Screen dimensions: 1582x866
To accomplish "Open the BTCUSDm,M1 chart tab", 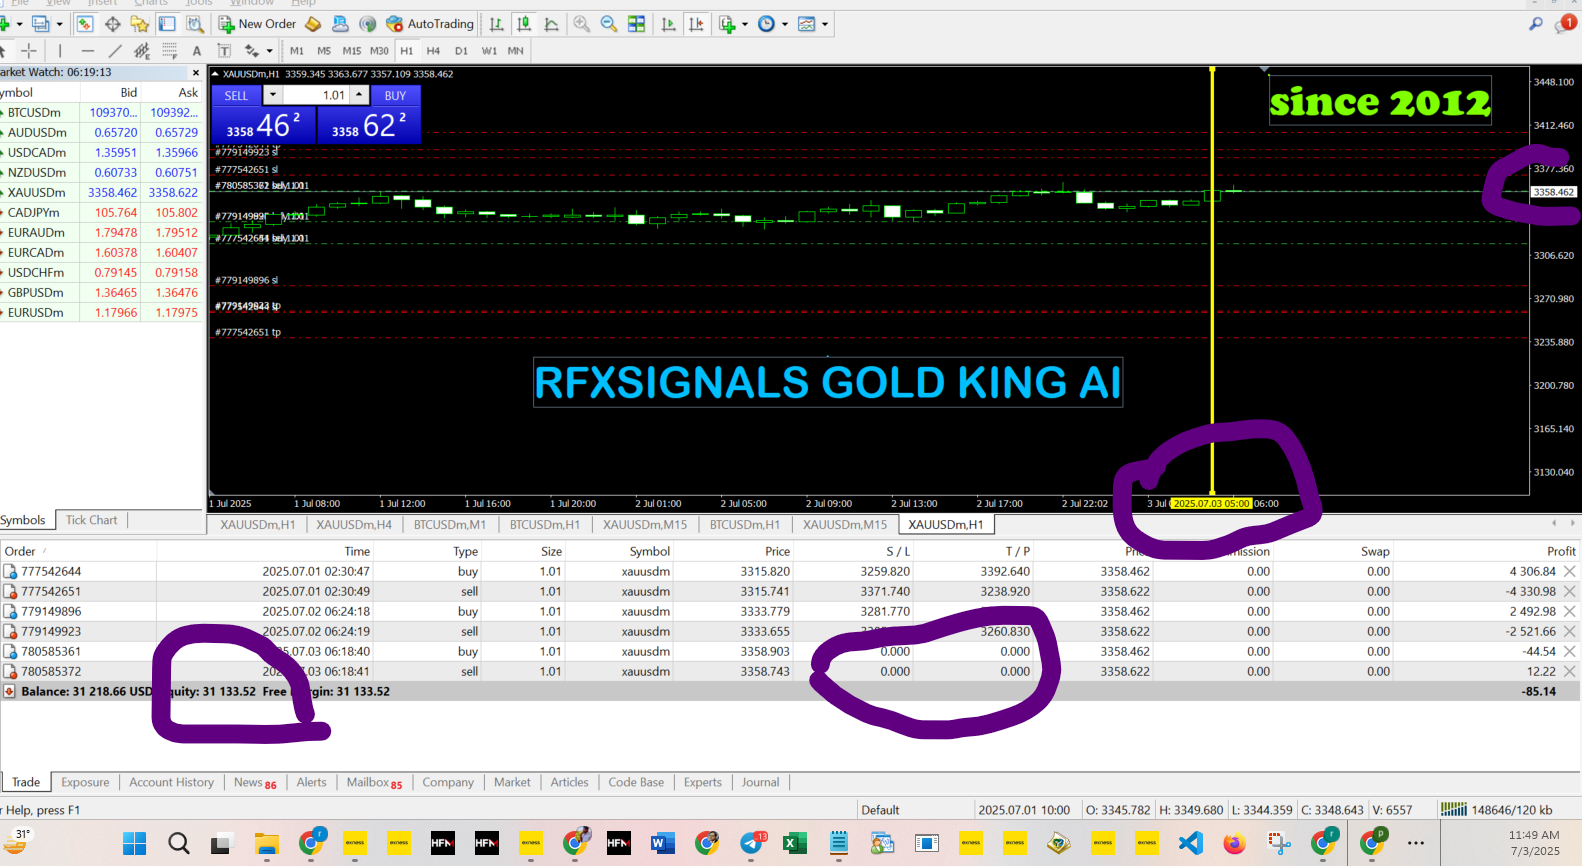I will [x=450, y=524].
